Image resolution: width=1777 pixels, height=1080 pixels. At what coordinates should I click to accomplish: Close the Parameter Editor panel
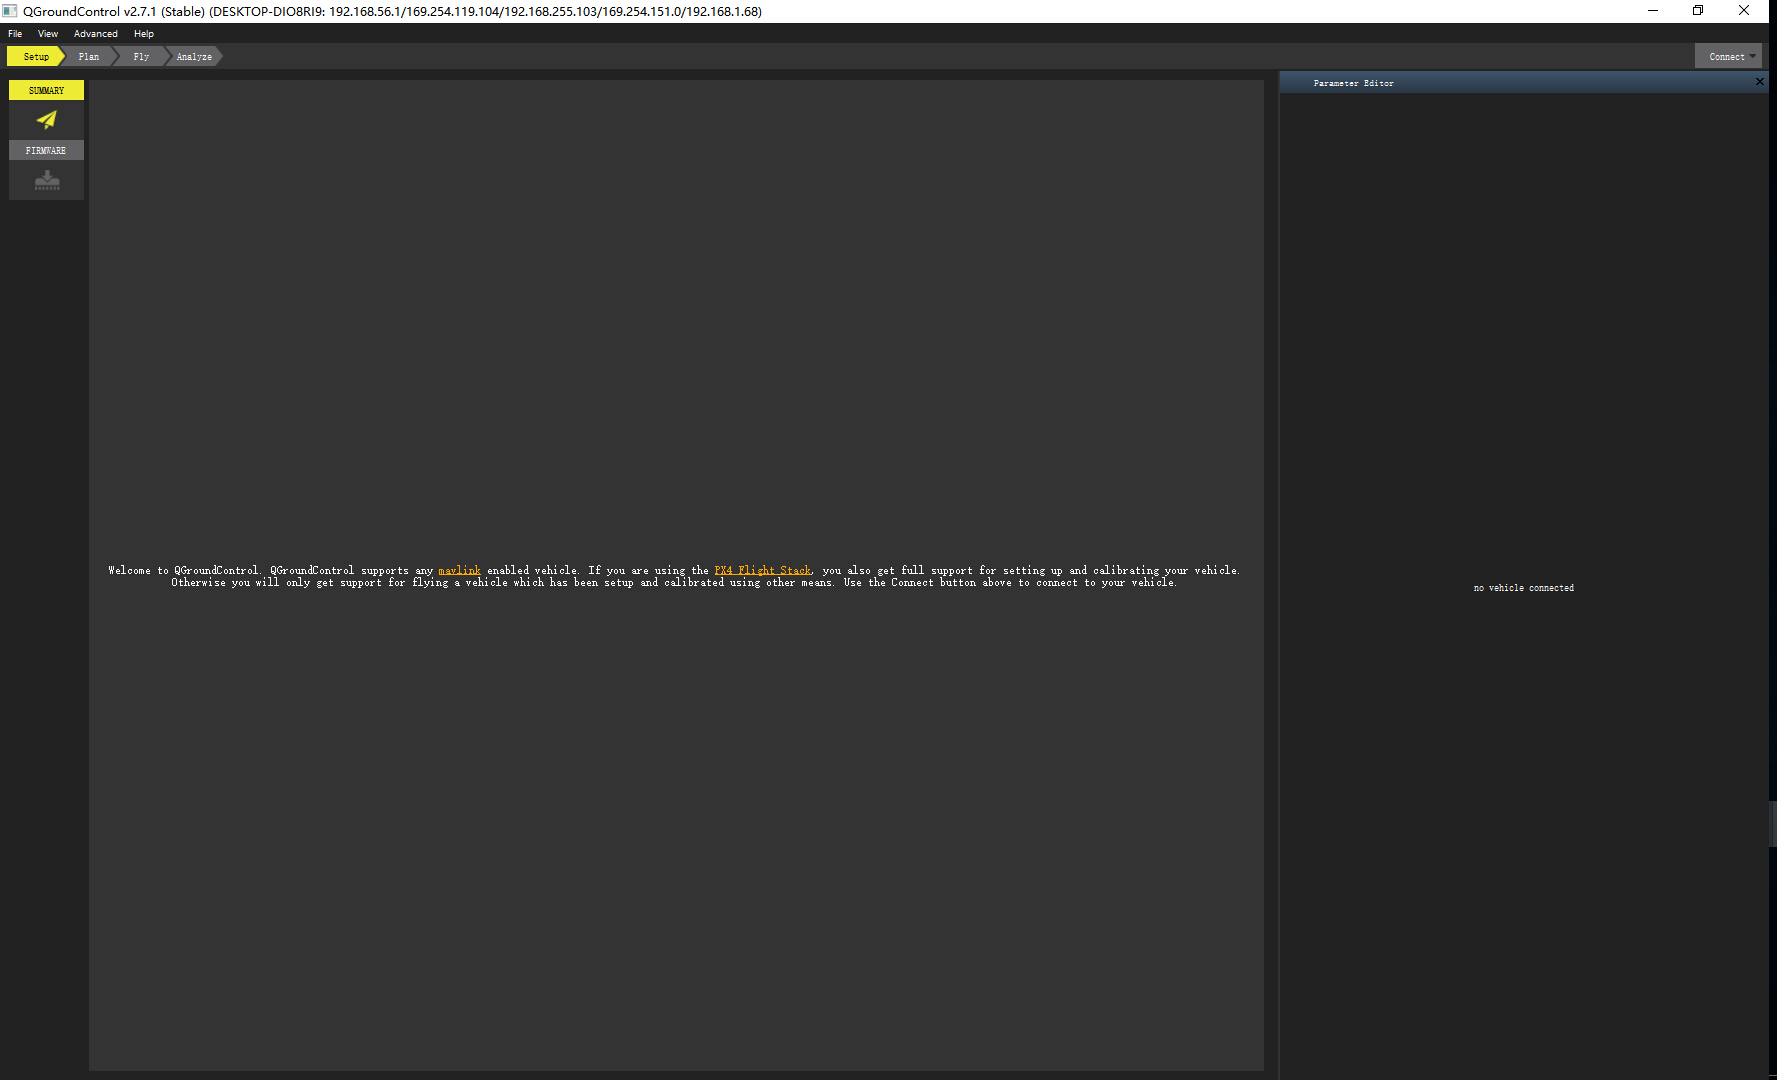(1760, 82)
